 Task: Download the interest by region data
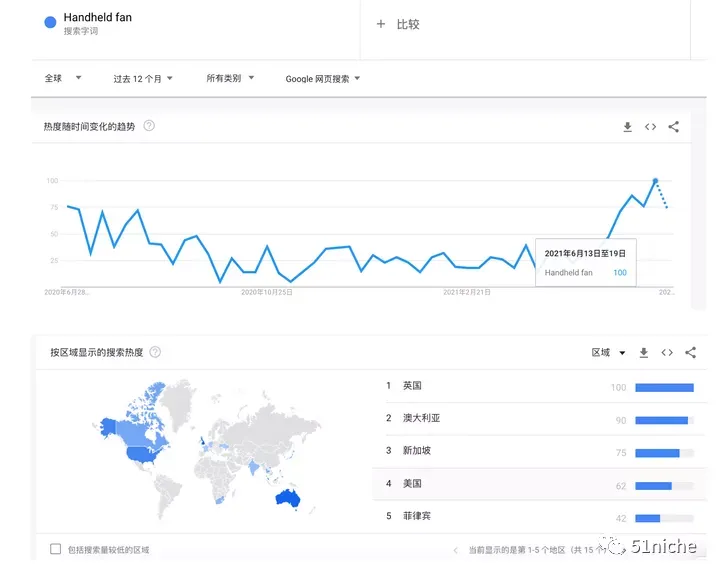(x=644, y=353)
